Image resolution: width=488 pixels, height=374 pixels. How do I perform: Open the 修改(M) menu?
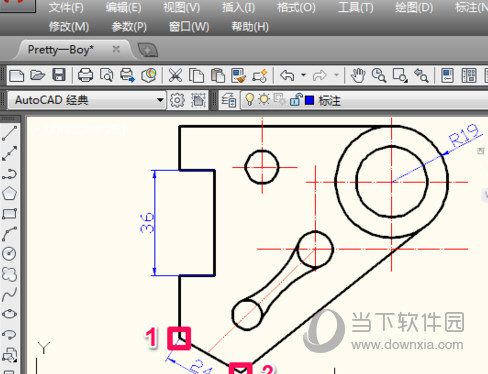coord(69,26)
